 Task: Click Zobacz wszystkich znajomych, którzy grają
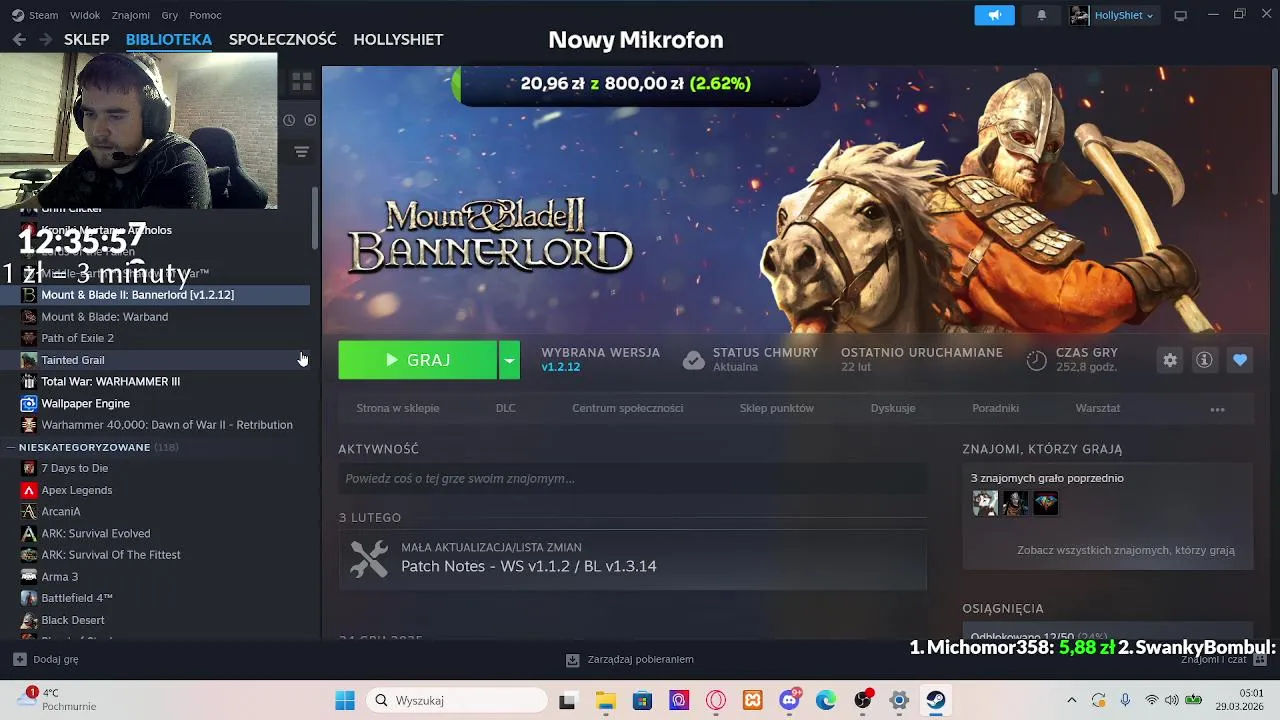tap(1126, 550)
